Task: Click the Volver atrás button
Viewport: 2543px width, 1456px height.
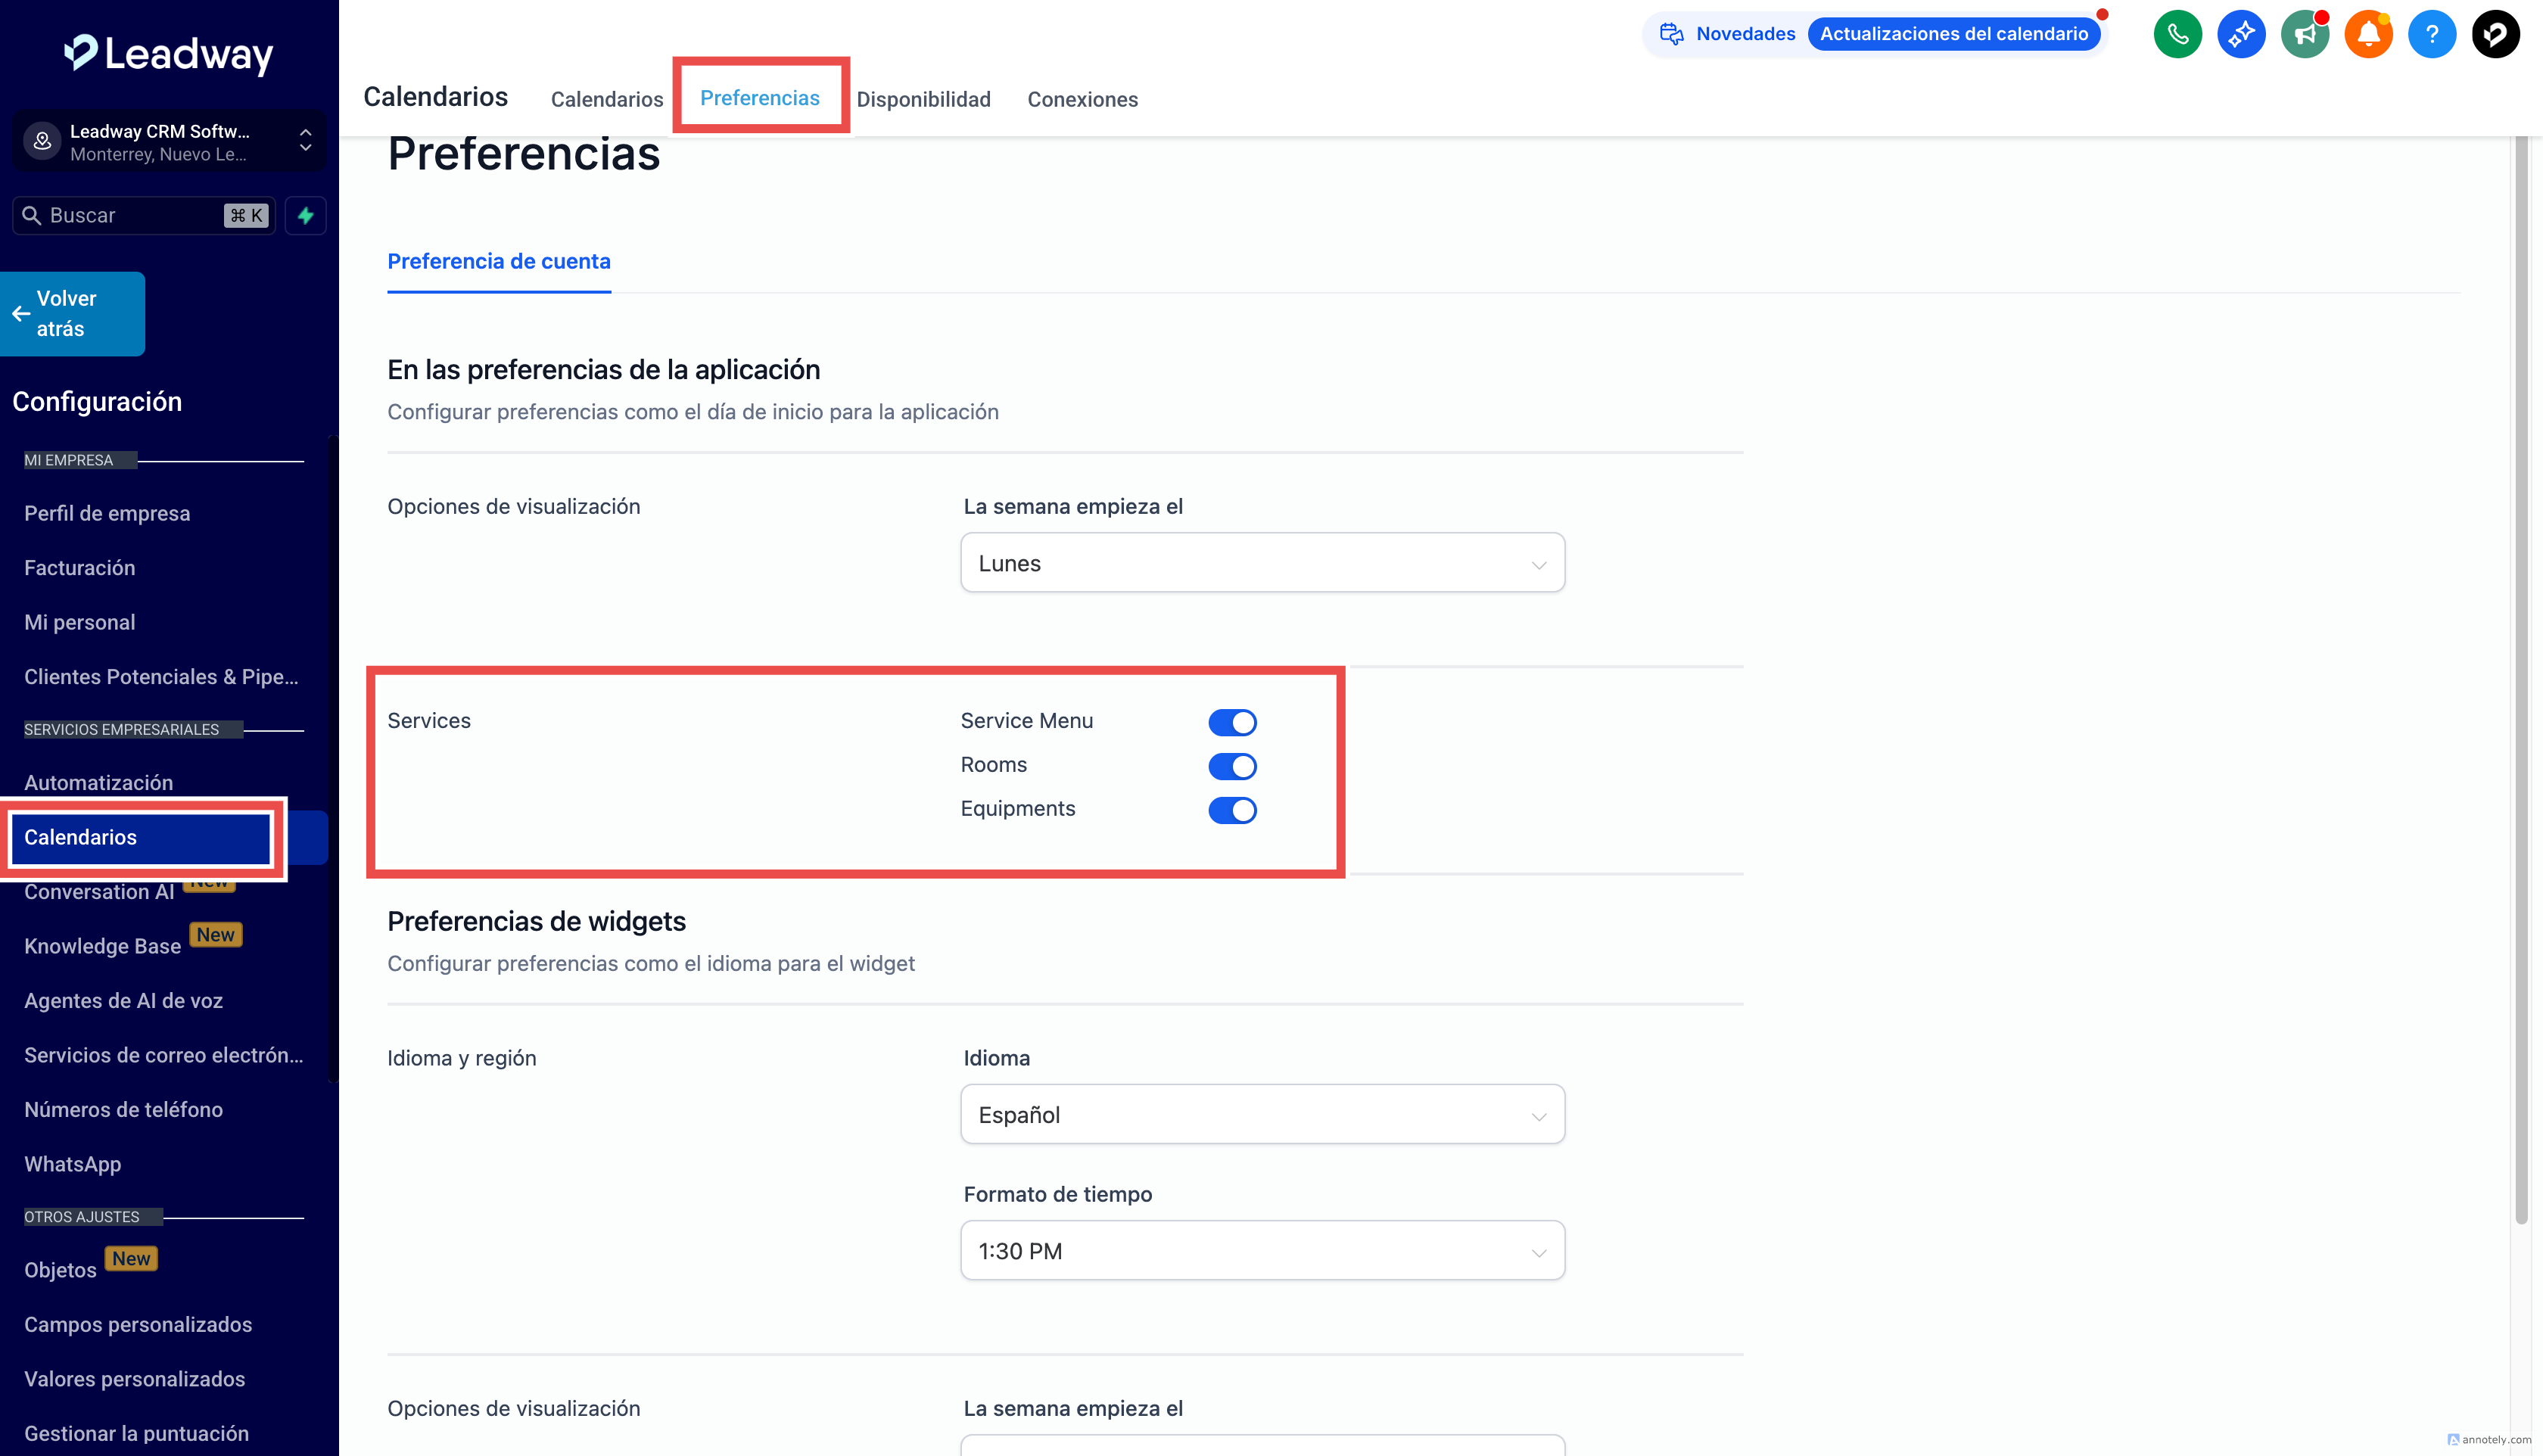Action: 72,313
